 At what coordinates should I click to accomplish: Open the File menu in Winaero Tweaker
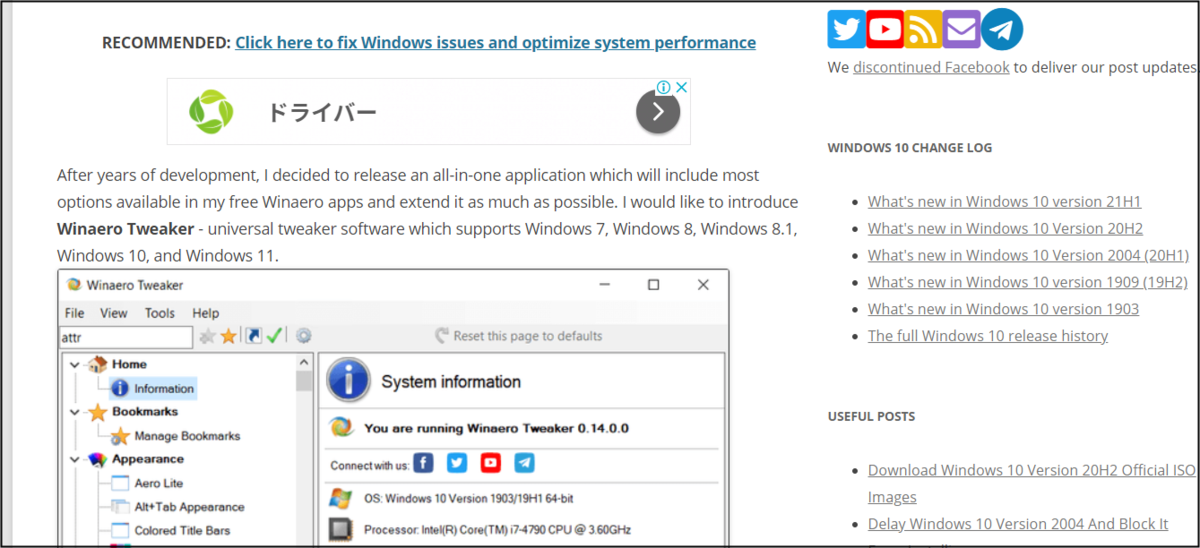tap(74, 313)
